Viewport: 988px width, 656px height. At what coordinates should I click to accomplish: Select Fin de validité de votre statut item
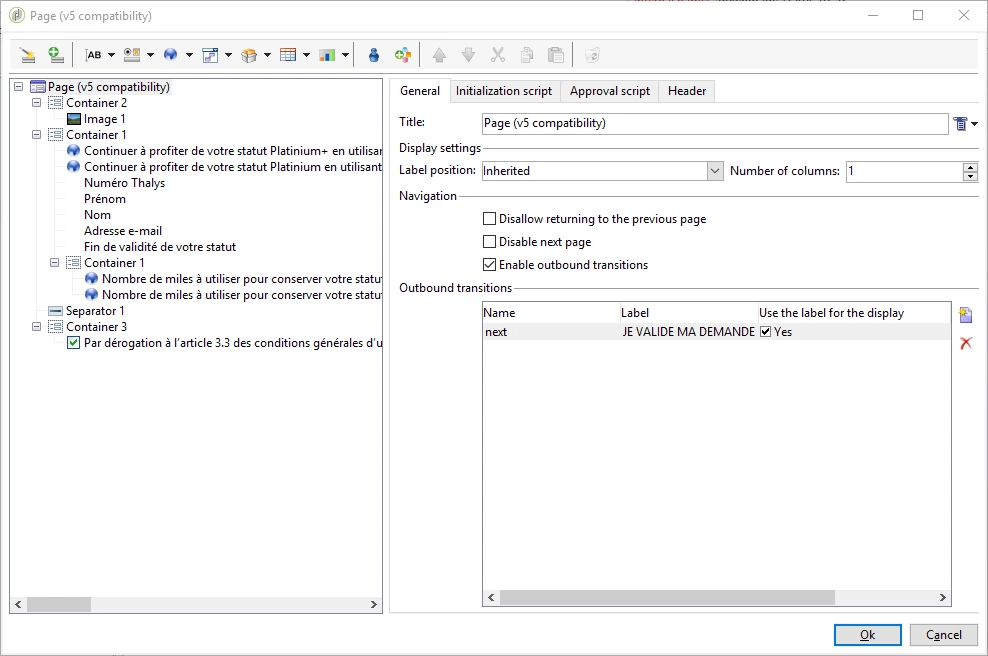click(x=160, y=247)
